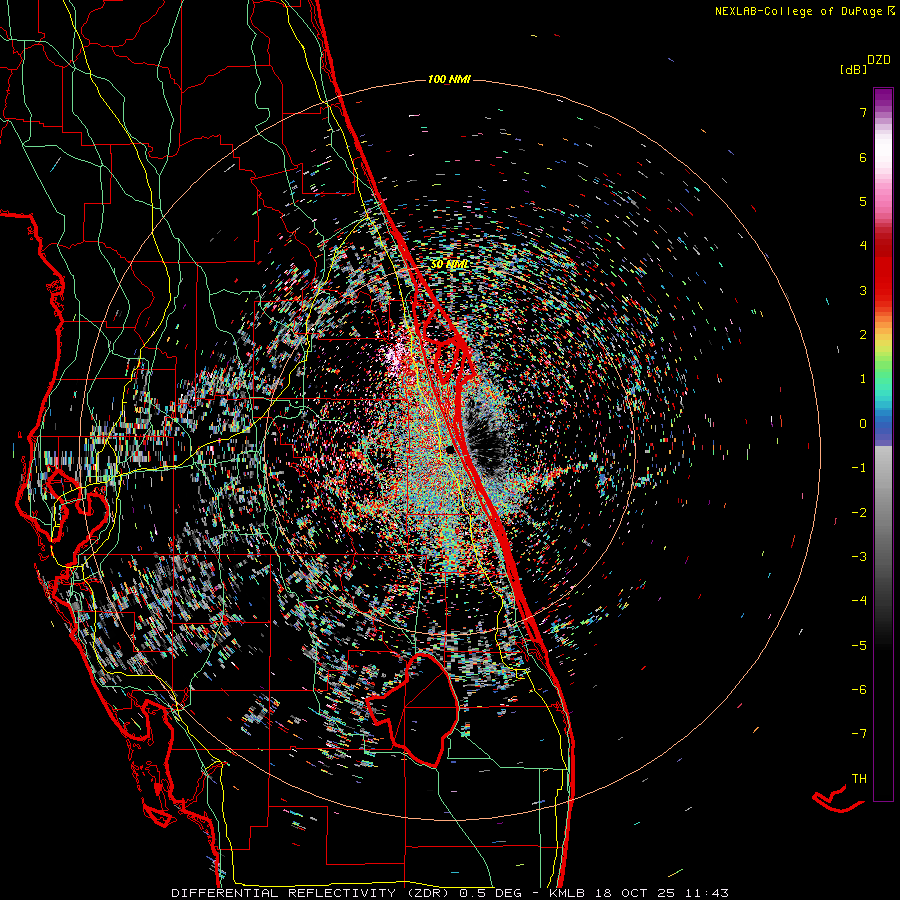The width and height of the screenshot is (900, 900).
Task: Select the -1 dB scale label
Action: [859, 468]
